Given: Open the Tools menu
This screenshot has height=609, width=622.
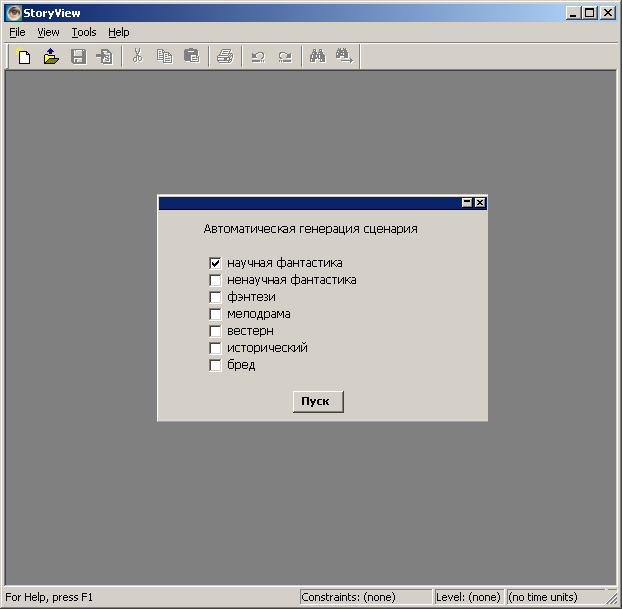Looking at the screenshot, I should click(84, 32).
